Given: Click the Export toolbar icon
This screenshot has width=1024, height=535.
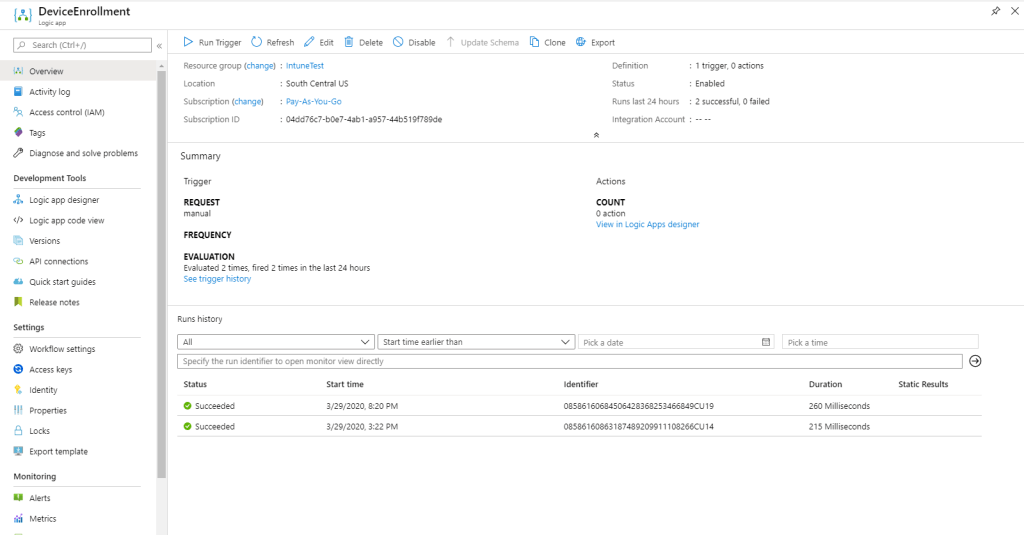Looking at the screenshot, I should [581, 43].
